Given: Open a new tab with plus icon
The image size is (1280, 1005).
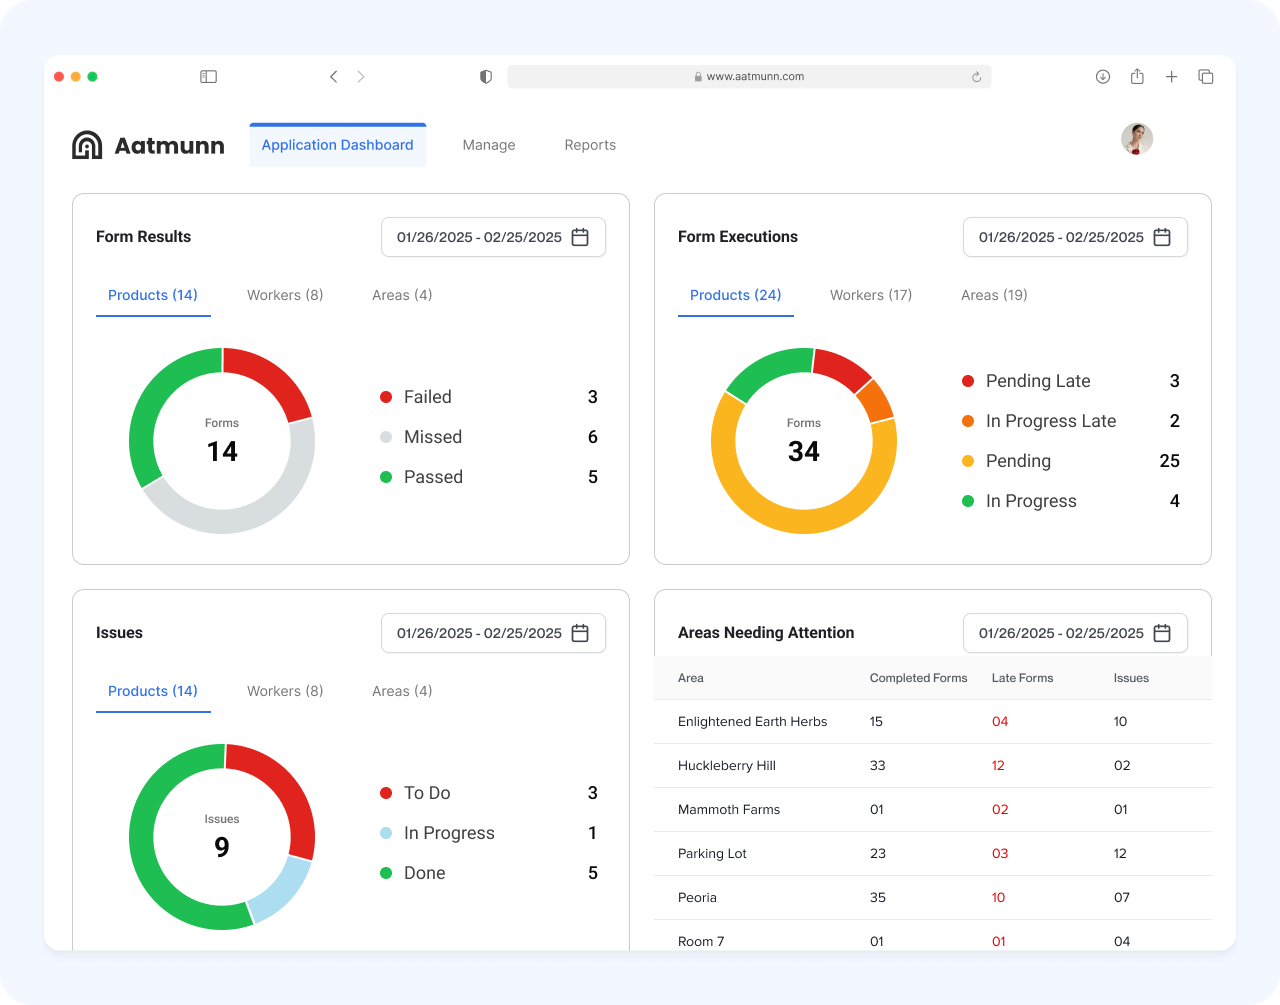Looking at the screenshot, I should [1171, 77].
